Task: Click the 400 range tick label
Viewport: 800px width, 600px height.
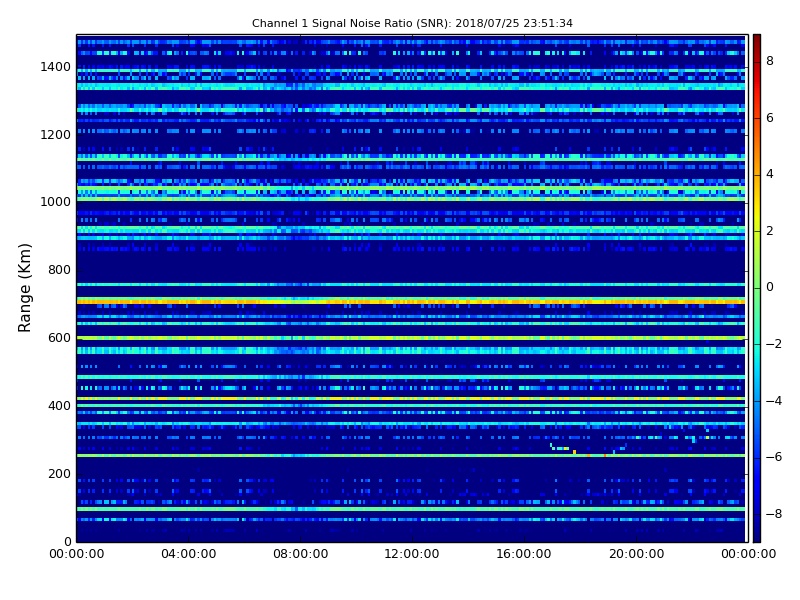Action: [59, 406]
